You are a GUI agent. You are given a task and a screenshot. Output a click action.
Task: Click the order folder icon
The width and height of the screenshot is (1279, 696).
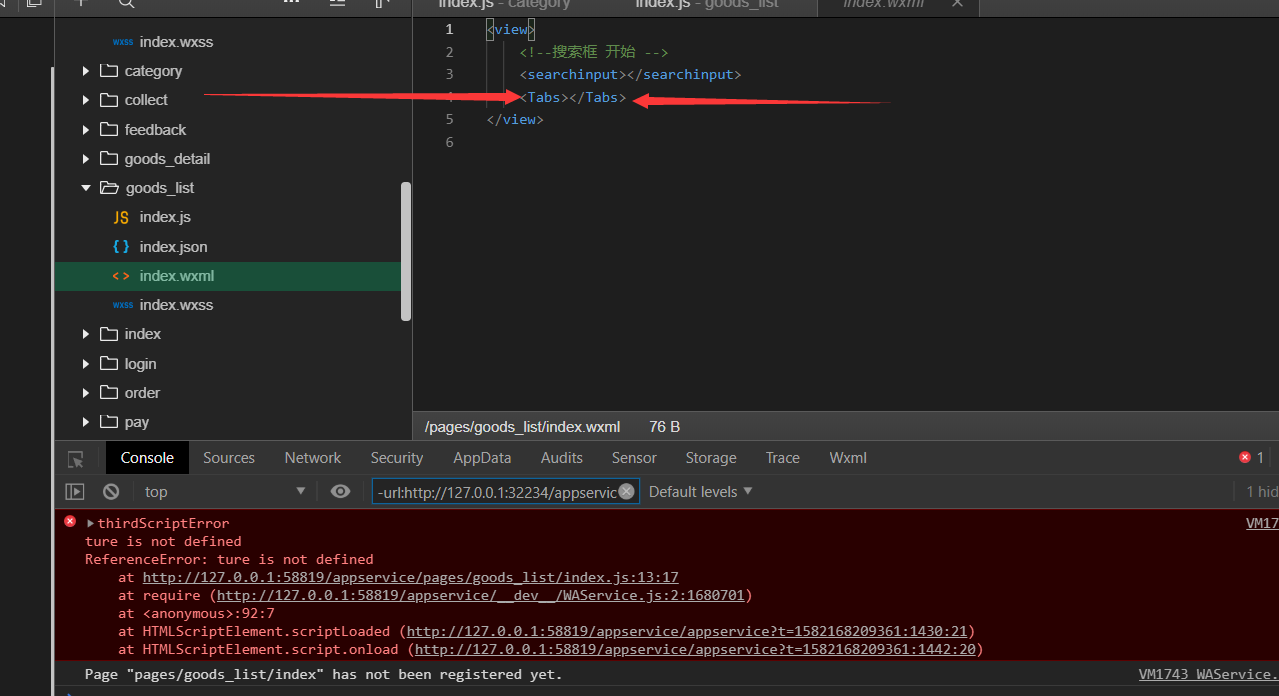tap(109, 393)
